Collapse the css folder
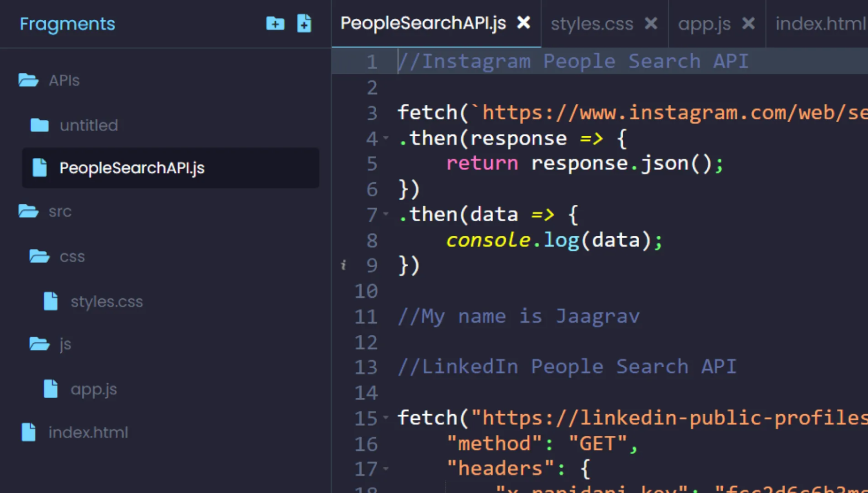 point(39,256)
